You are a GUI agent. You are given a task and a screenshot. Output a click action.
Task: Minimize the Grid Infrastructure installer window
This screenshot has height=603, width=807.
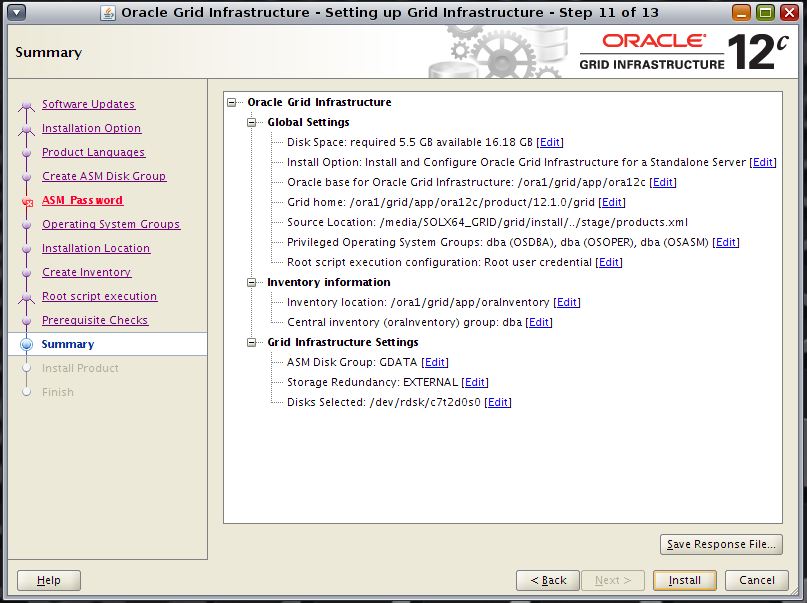point(741,12)
